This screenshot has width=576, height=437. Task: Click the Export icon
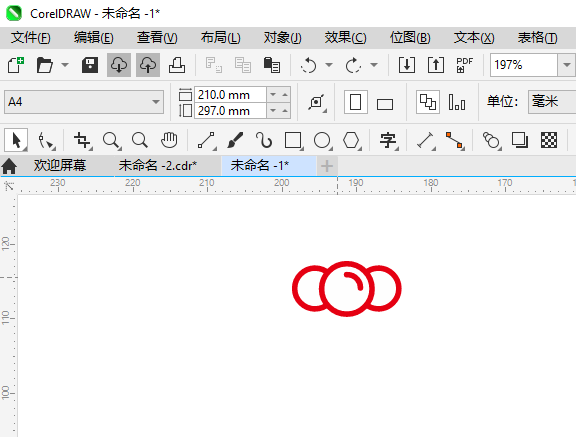(436, 65)
